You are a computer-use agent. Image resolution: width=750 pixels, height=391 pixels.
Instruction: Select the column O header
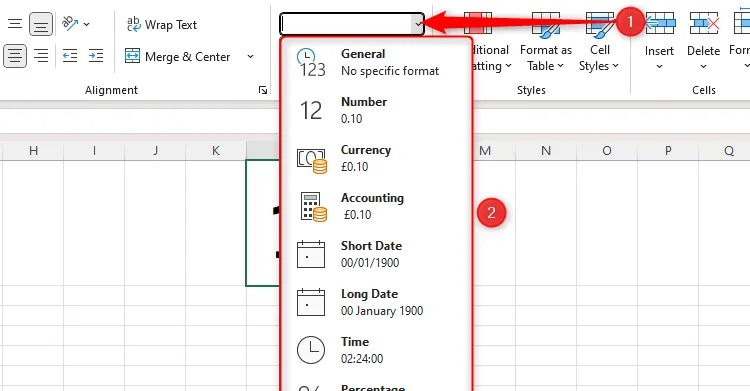(x=607, y=151)
